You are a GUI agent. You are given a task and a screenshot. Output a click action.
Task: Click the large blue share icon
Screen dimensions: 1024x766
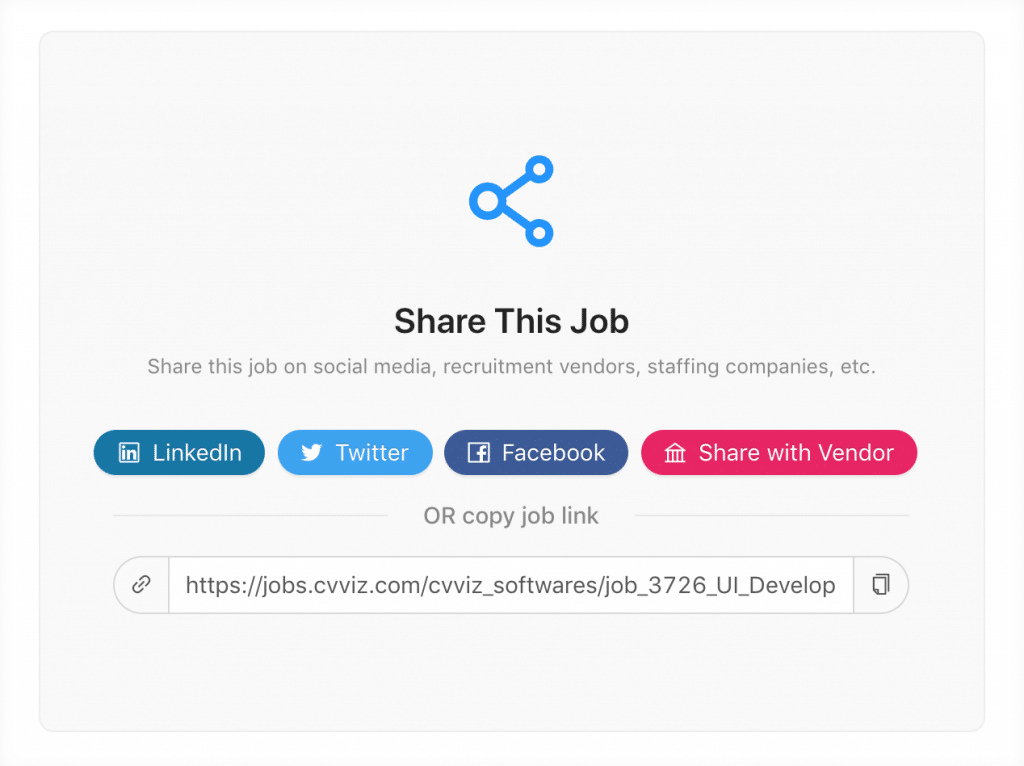(x=511, y=201)
